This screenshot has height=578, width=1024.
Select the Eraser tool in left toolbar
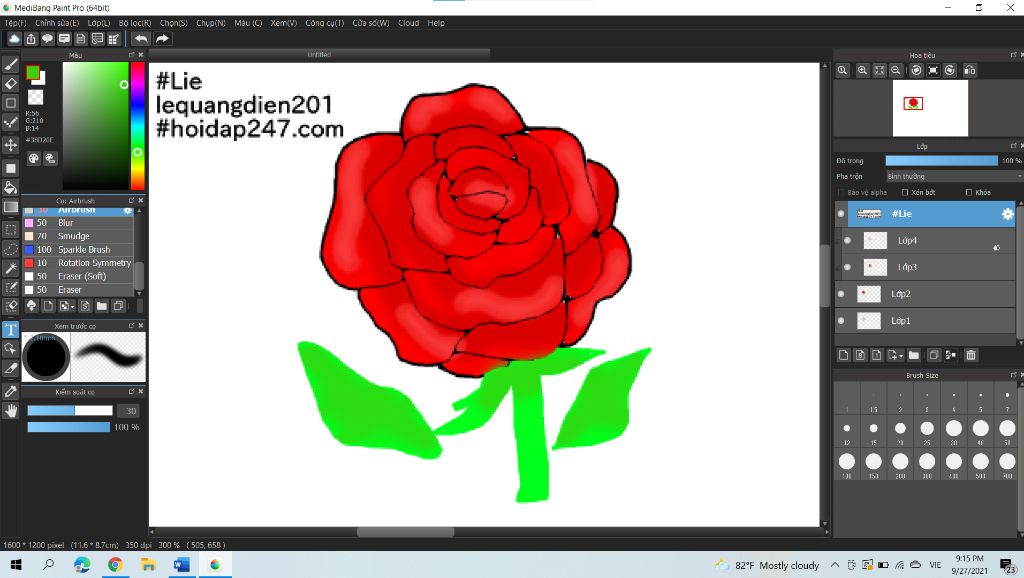click(x=10, y=84)
